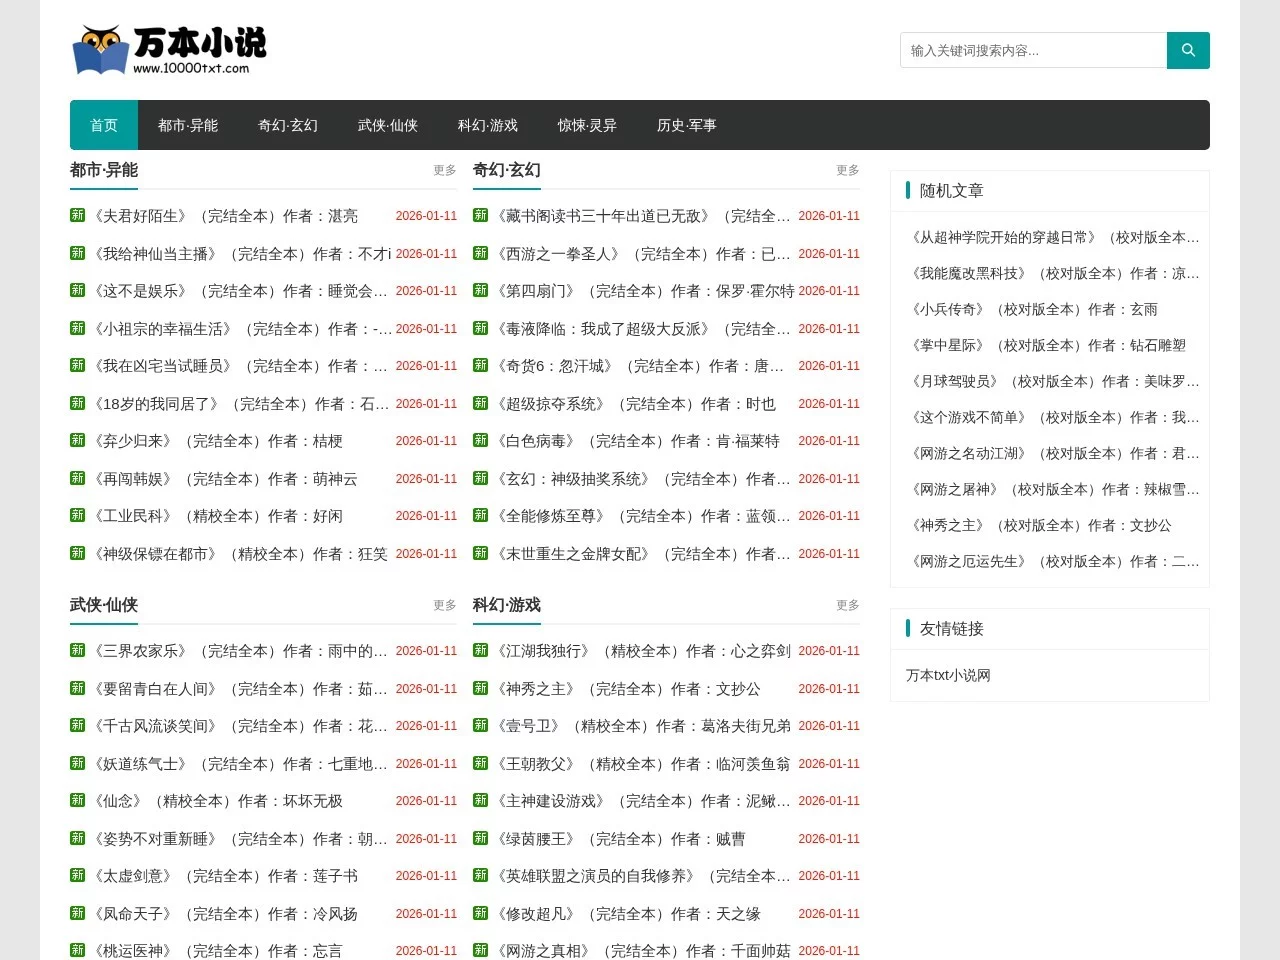The width and height of the screenshot is (1280, 960).
Task: Click the 新 badge beside 《王朝教父》
Action: click(480, 763)
